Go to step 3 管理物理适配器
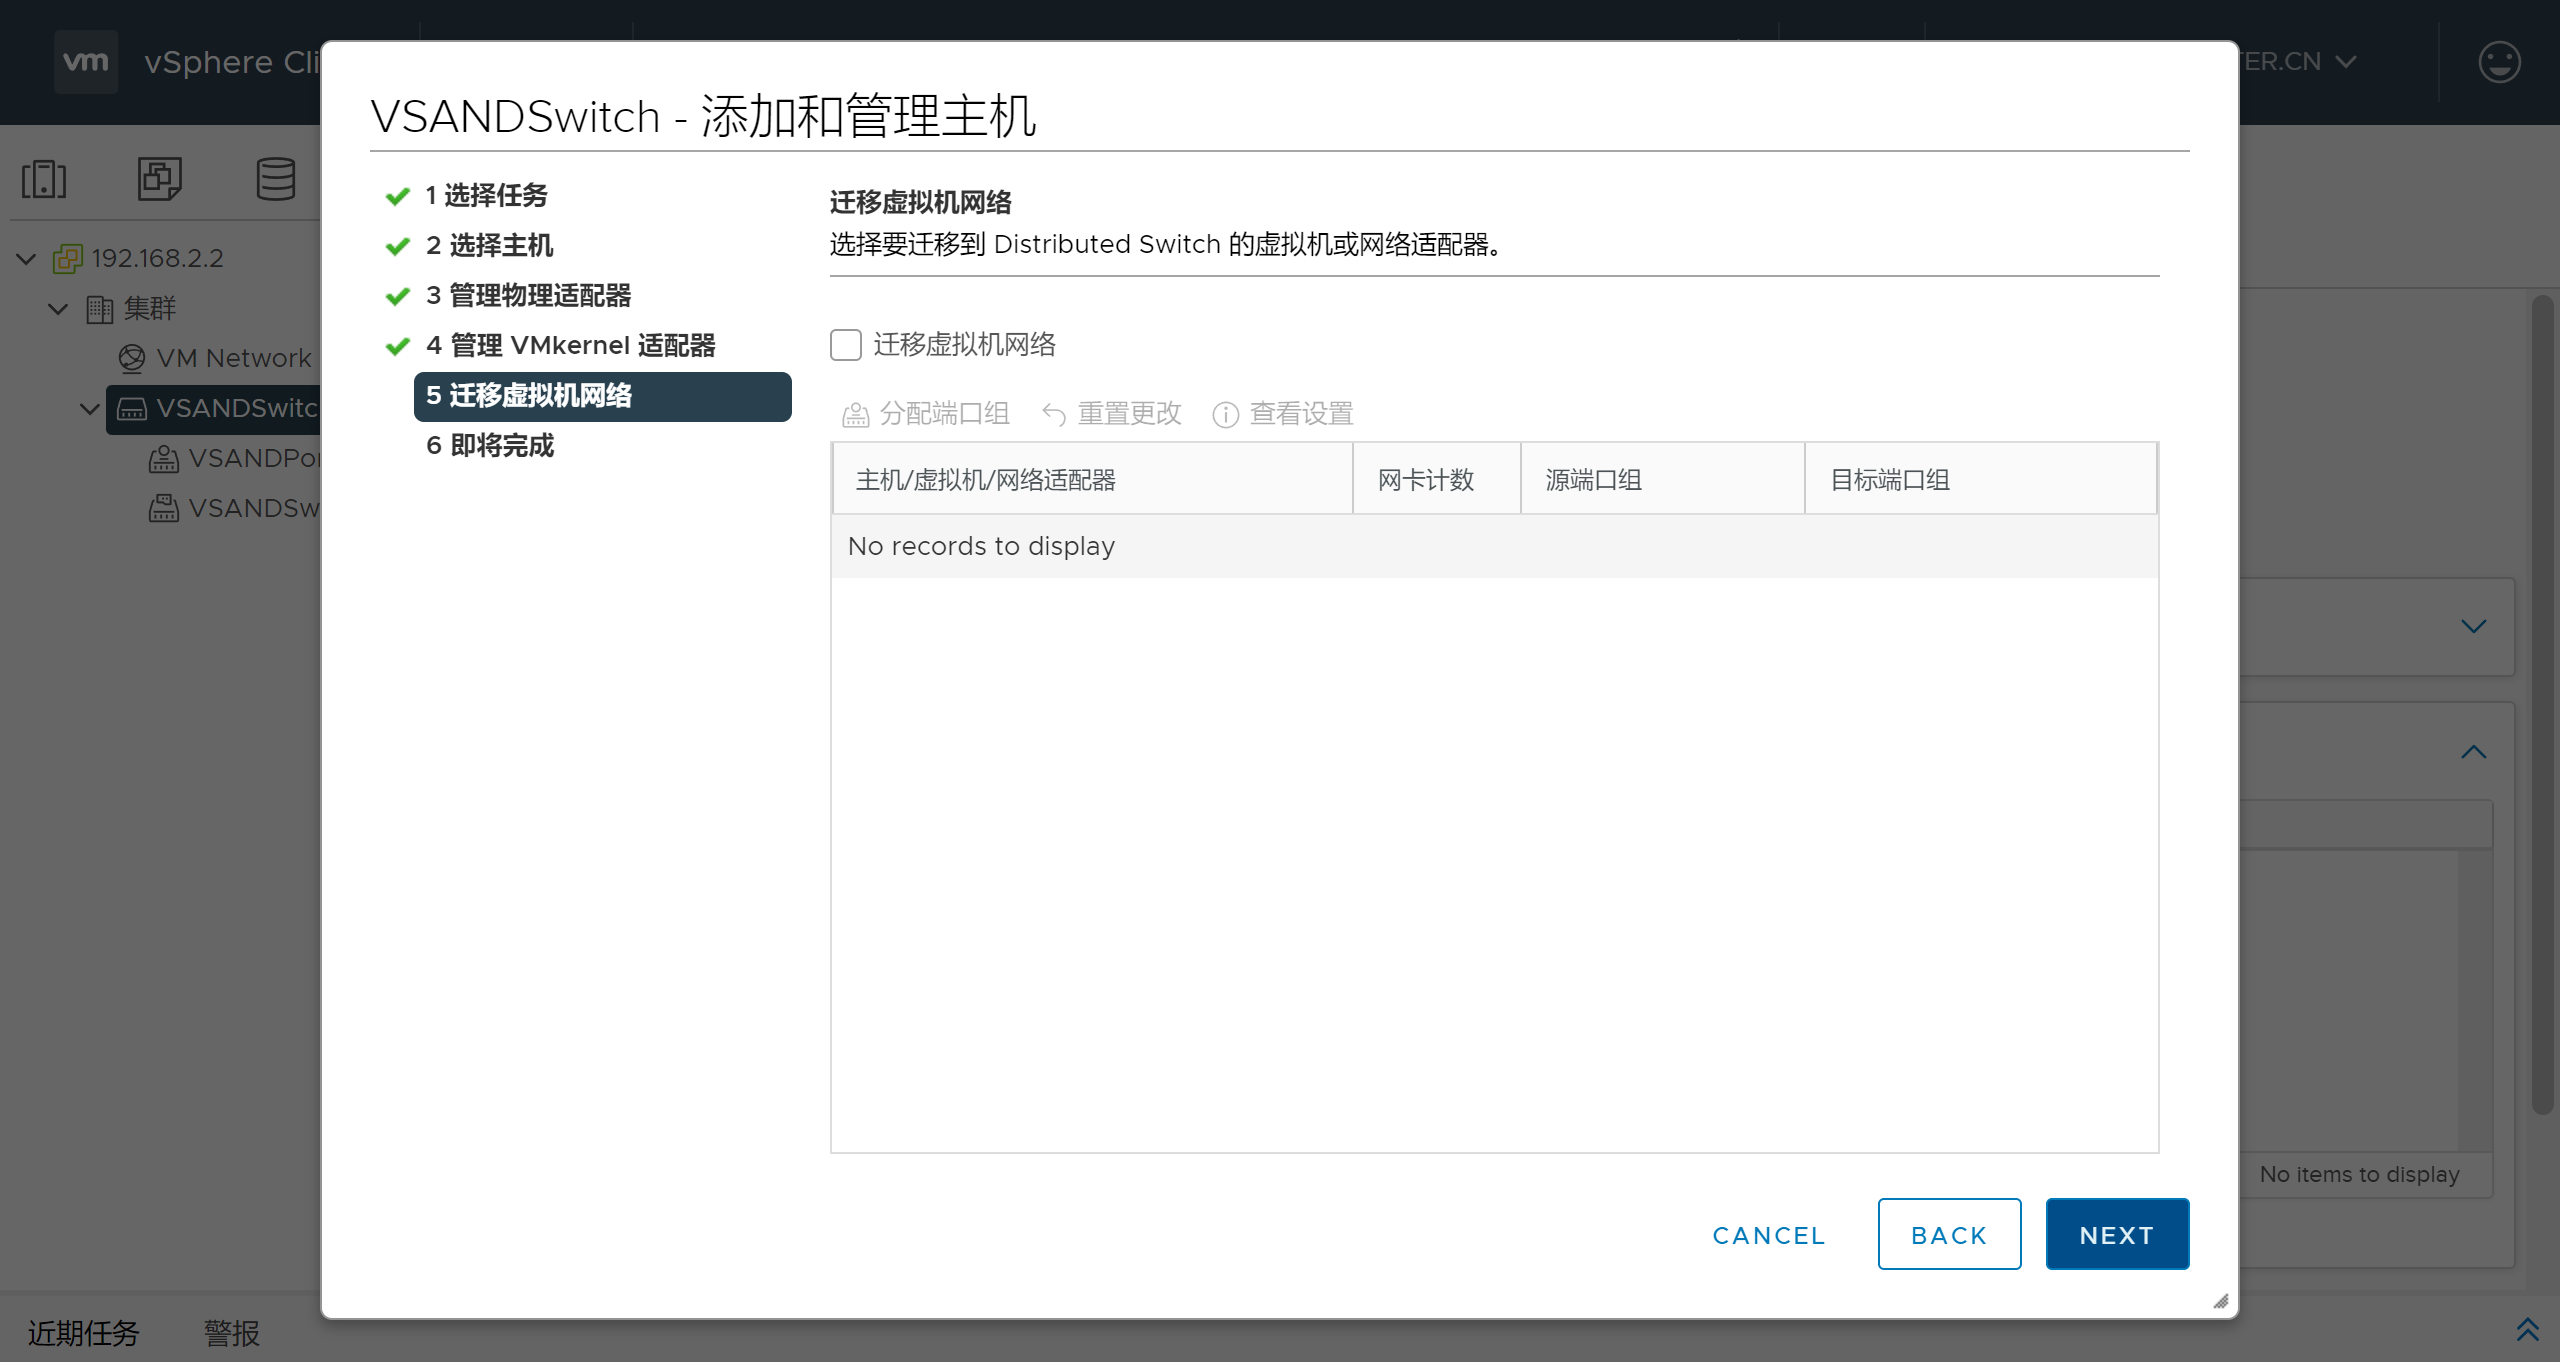This screenshot has width=2560, height=1362. coord(528,296)
